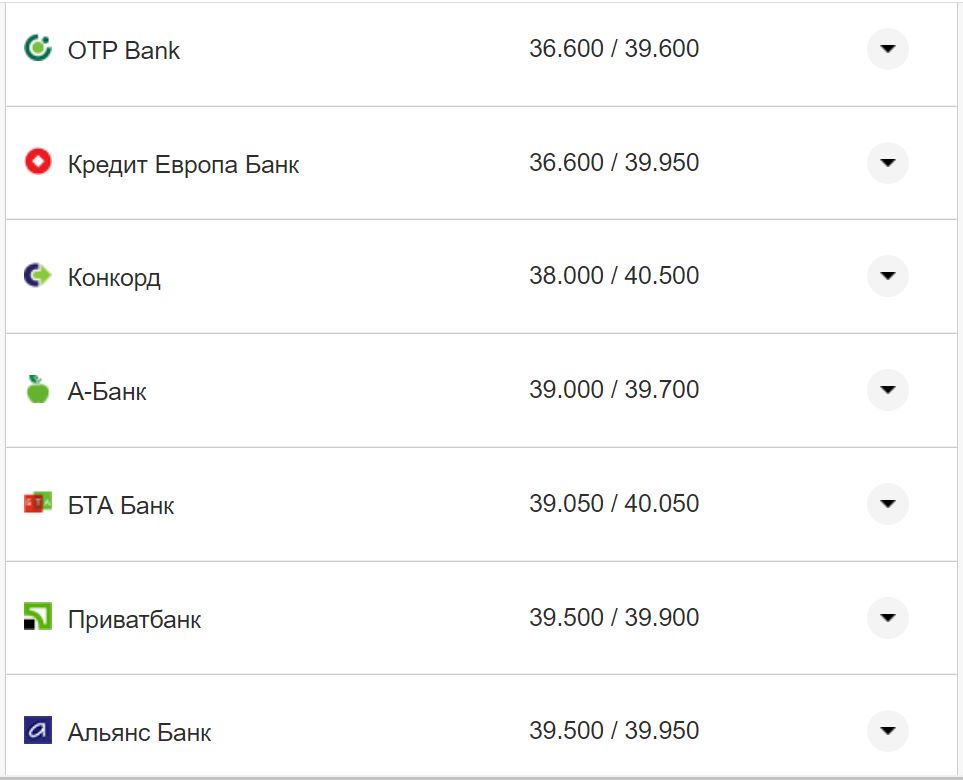Expand the OTP Bank rate details
The image size is (963, 780).
tap(887, 49)
